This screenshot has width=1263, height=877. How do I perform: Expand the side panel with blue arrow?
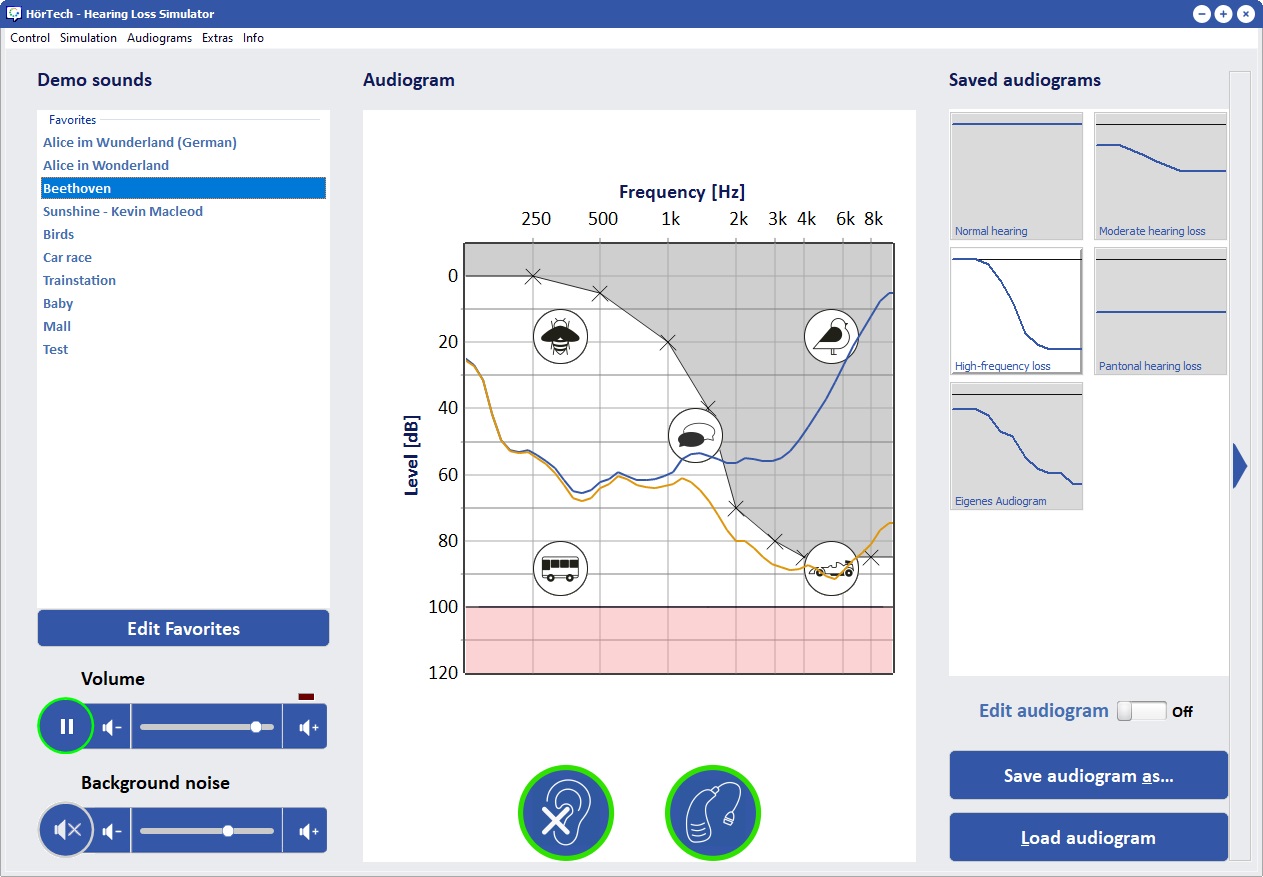tap(1240, 466)
